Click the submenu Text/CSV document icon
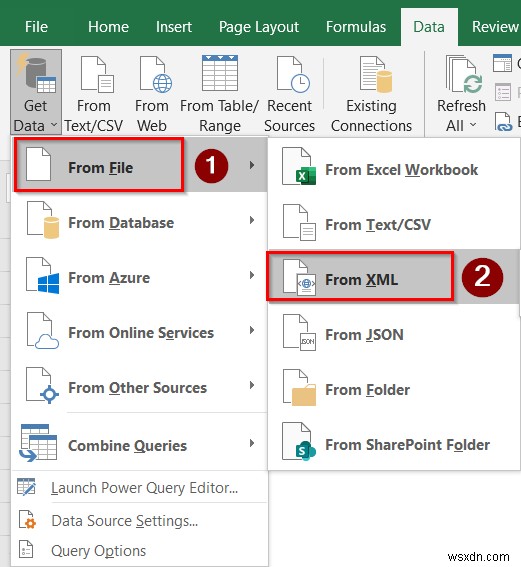Image resolution: width=521 pixels, height=567 pixels. point(299,222)
